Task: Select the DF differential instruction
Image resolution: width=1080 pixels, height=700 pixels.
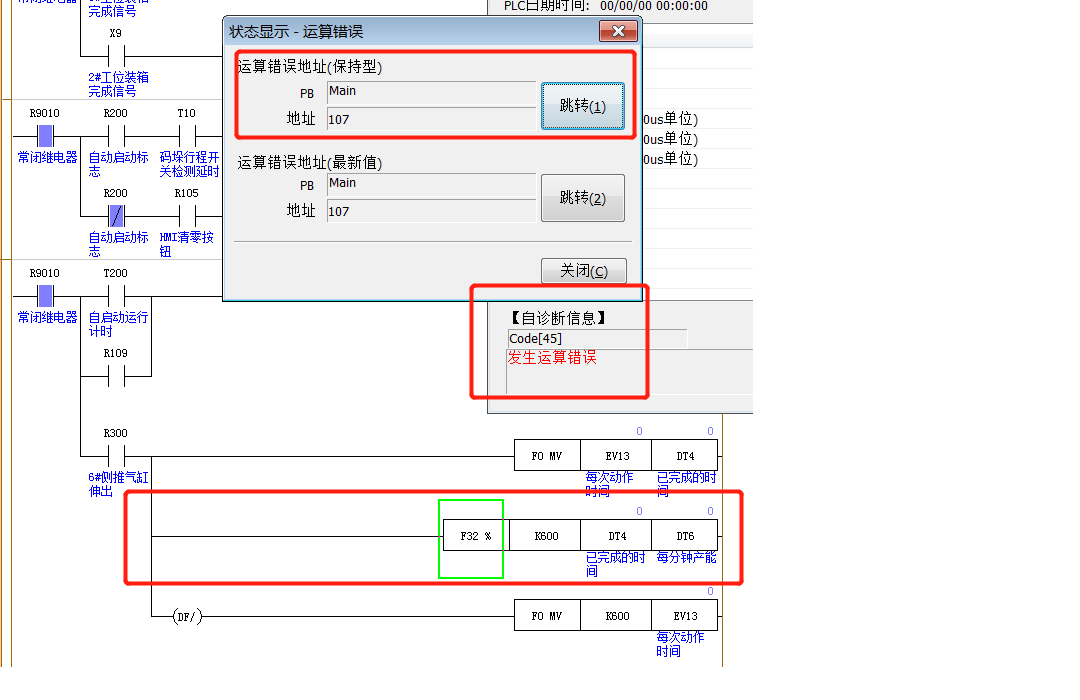Action: coord(186,616)
